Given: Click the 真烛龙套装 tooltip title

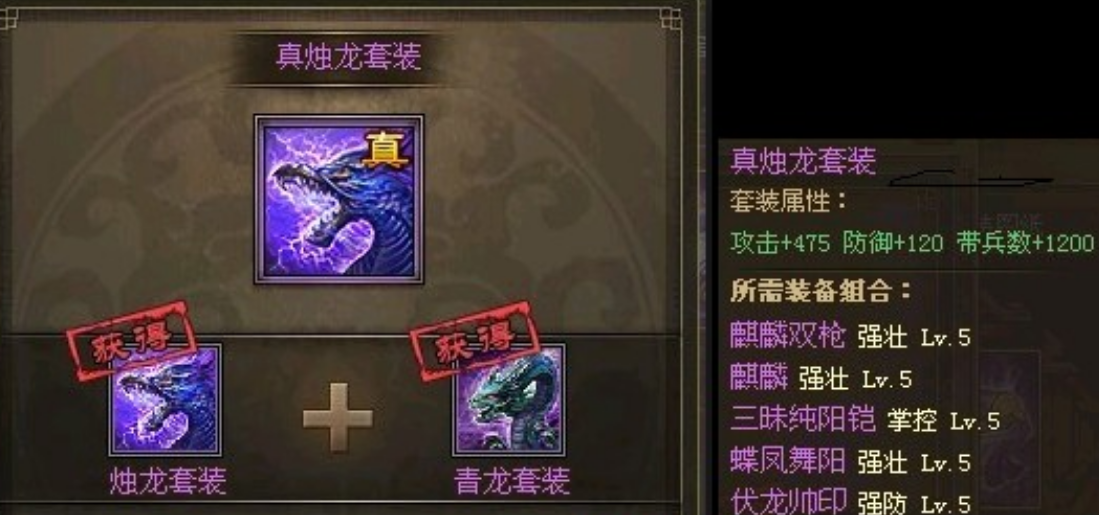Looking at the screenshot, I should coord(803,161).
